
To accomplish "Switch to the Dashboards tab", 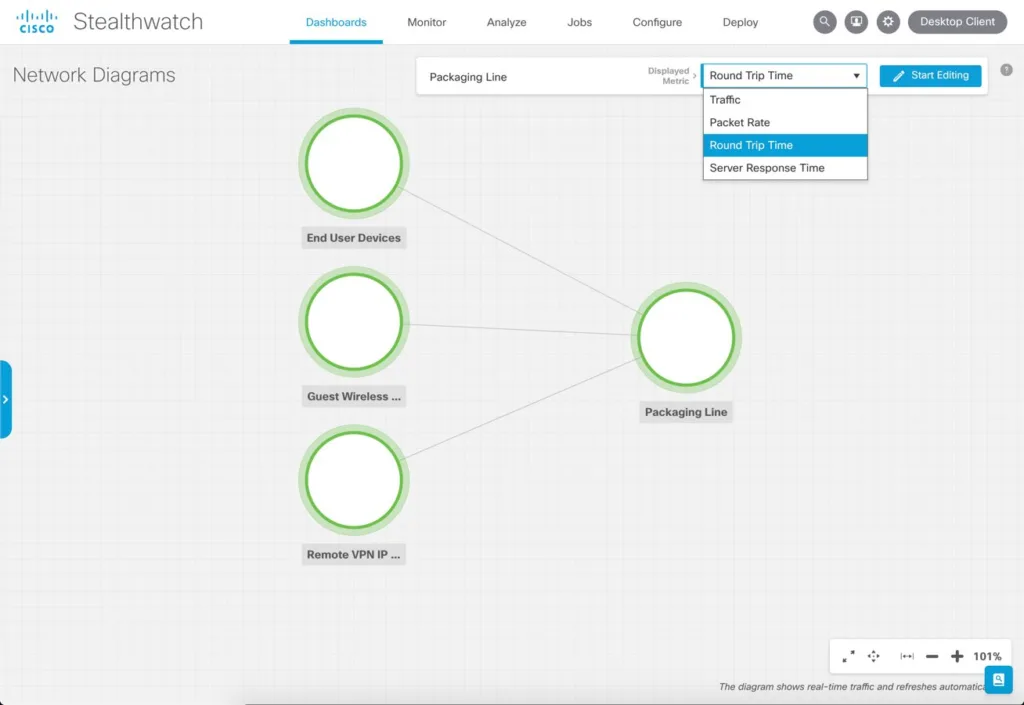I will [x=336, y=22].
